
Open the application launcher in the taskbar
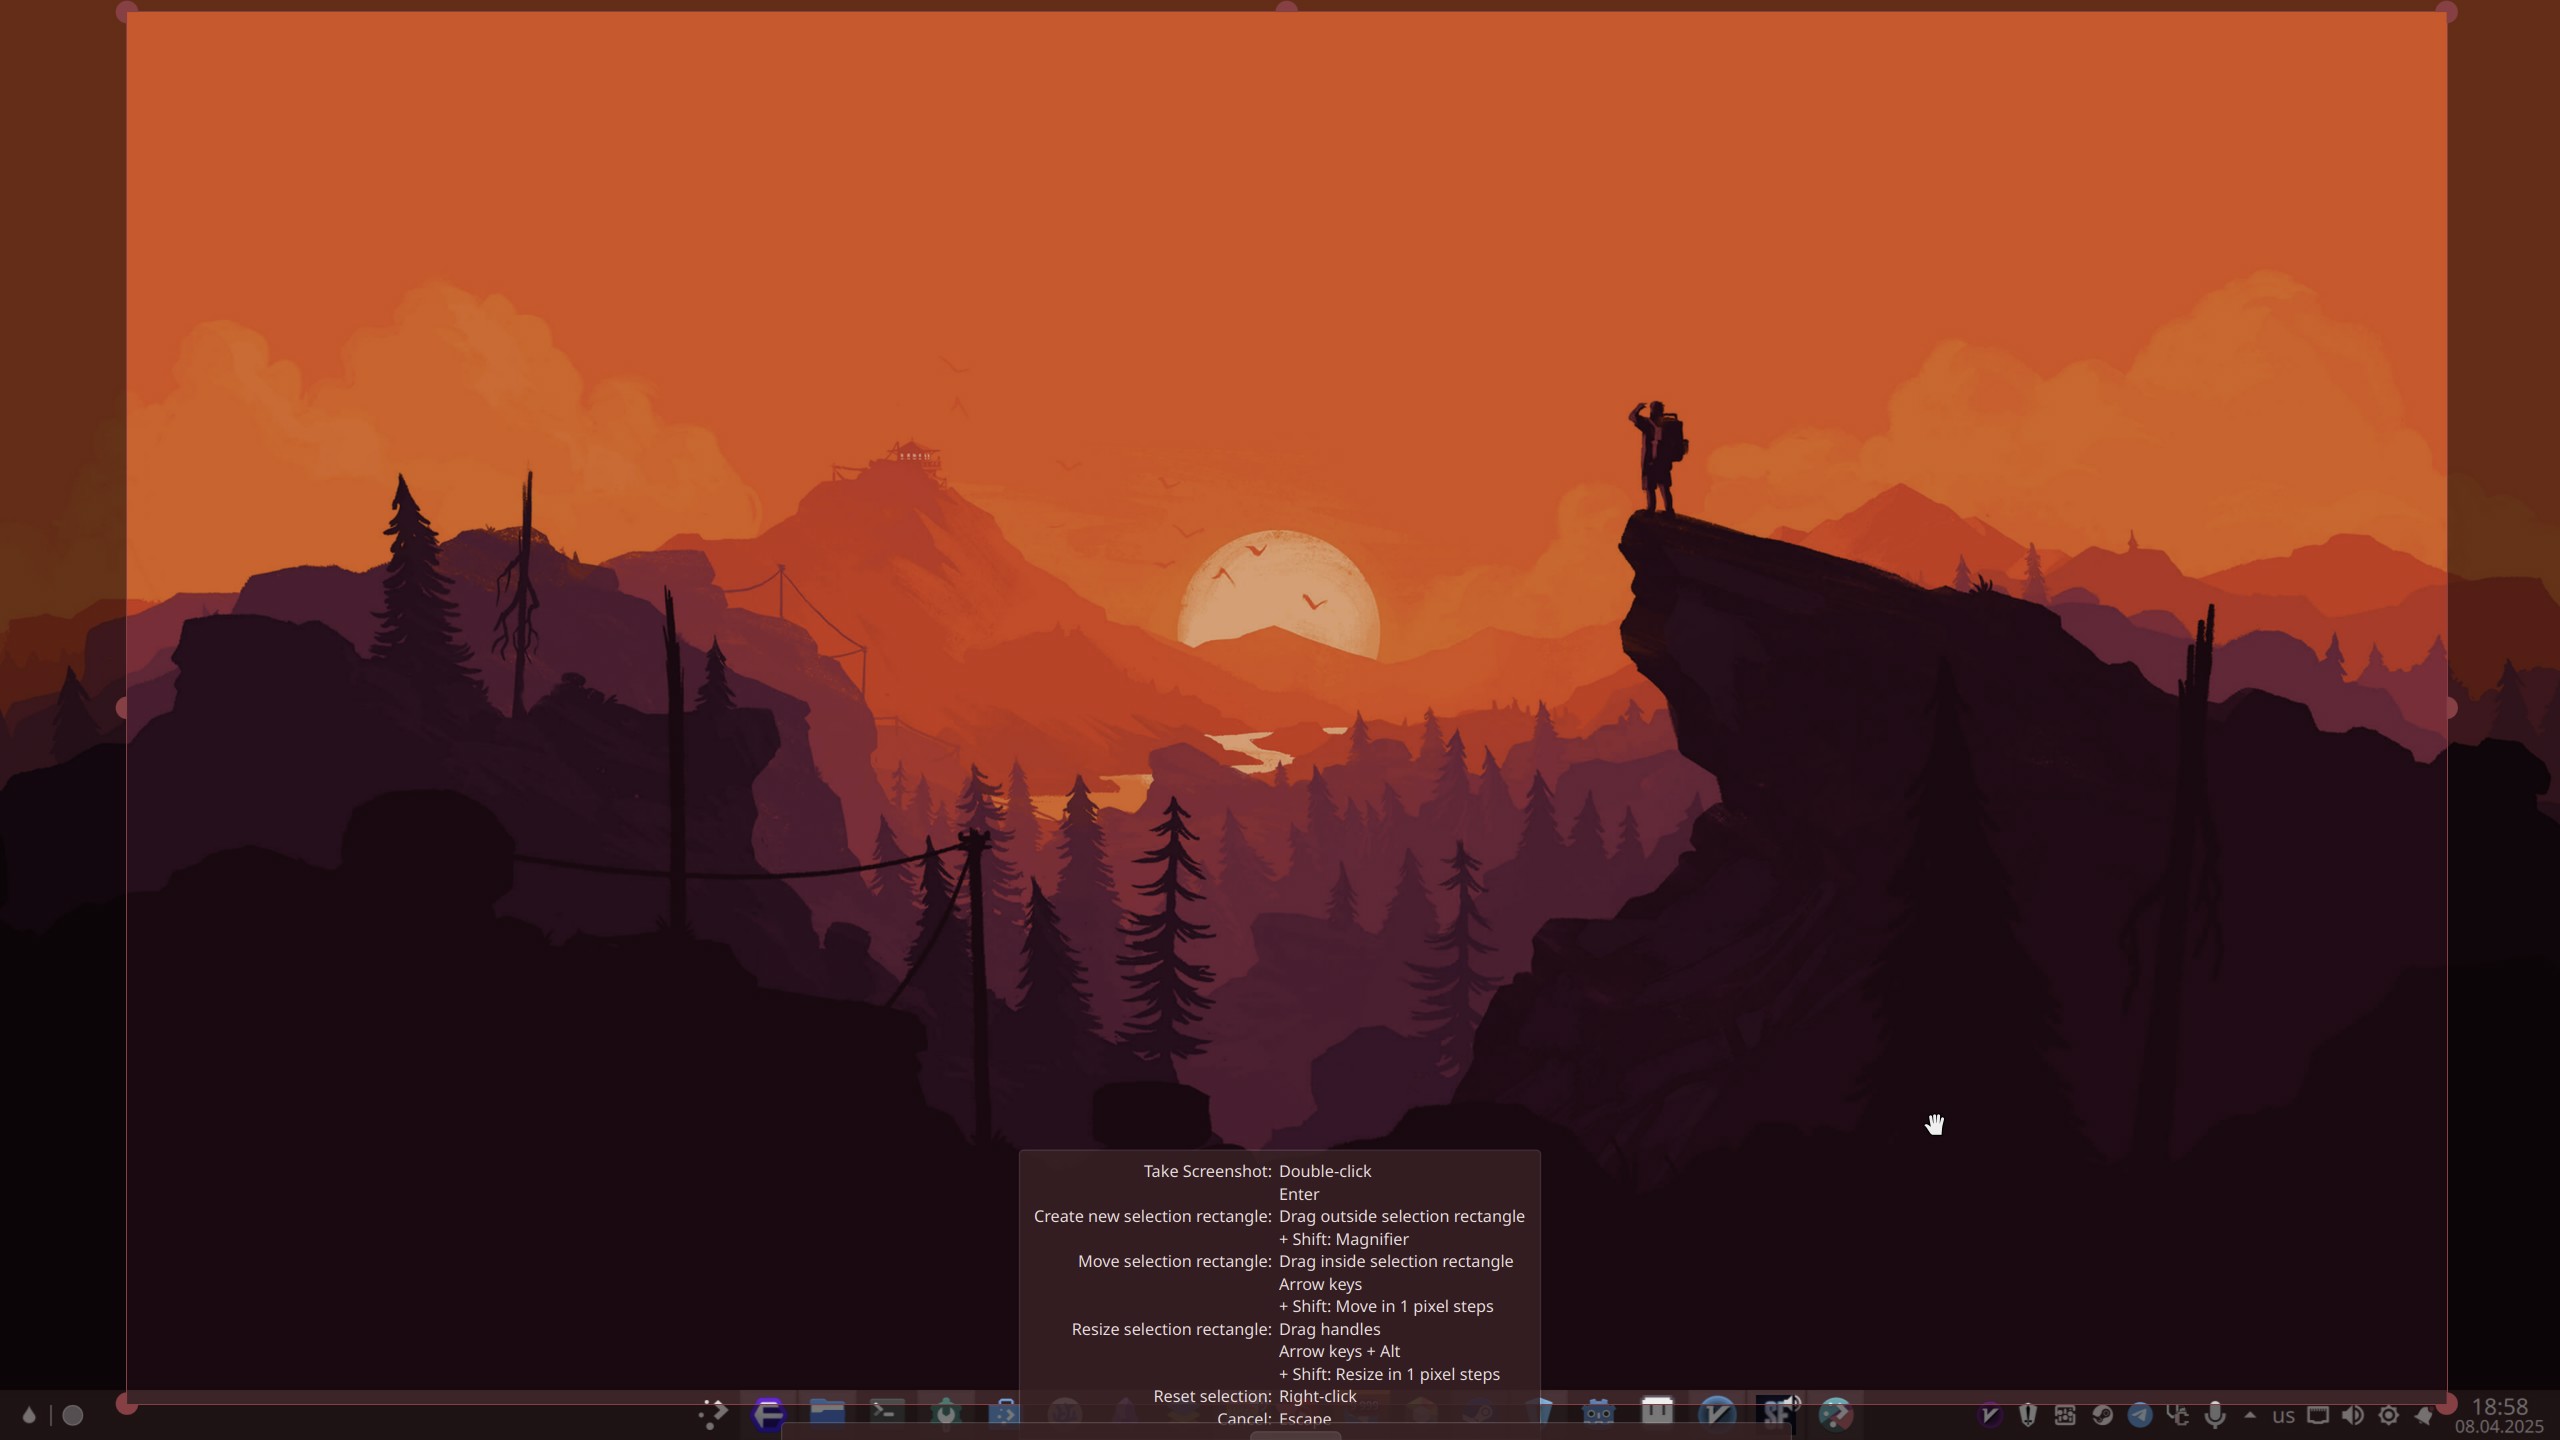(712, 1414)
